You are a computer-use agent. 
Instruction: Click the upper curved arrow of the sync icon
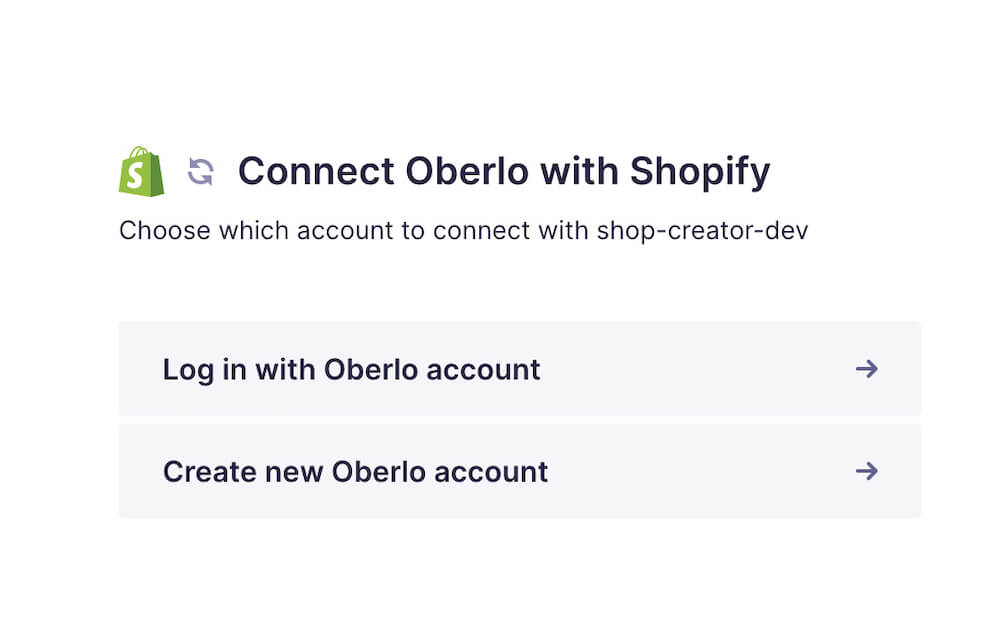(203, 165)
